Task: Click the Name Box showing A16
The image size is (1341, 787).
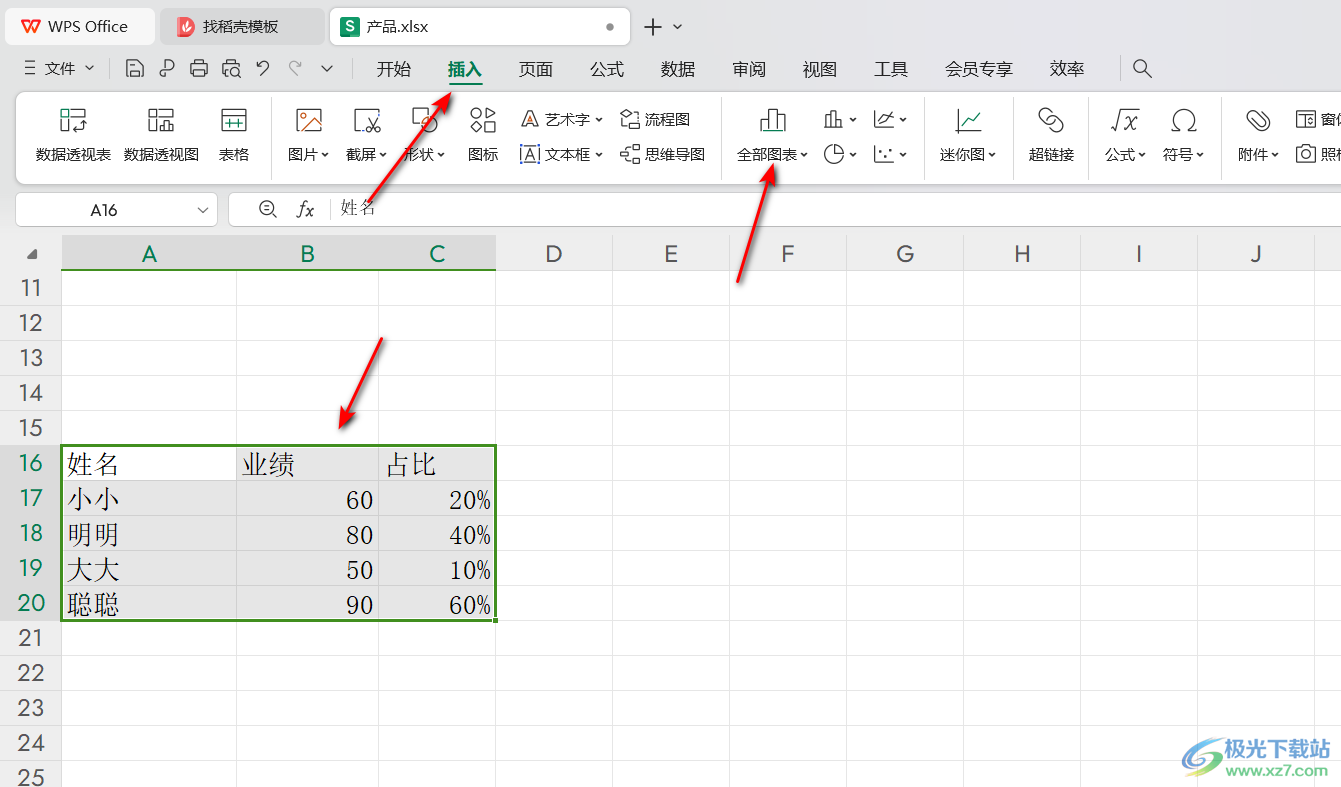Action: click(x=104, y=210)
